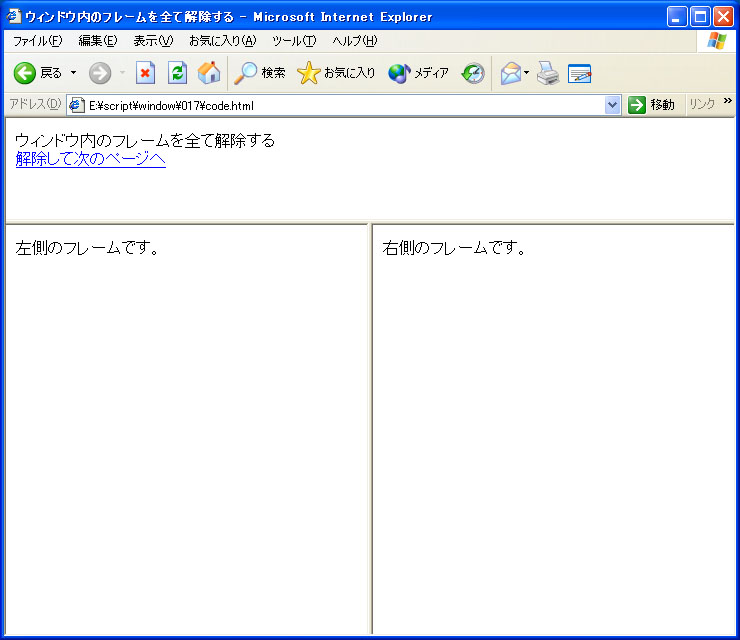Expand the address bar dropdown arrow

612,105
